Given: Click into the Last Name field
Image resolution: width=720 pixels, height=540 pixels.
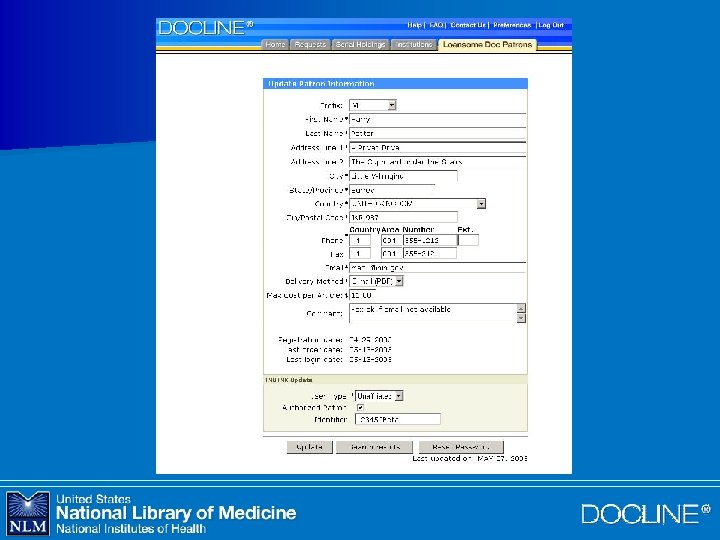Looking at the screenshot, I should click(x=438, y=134).
